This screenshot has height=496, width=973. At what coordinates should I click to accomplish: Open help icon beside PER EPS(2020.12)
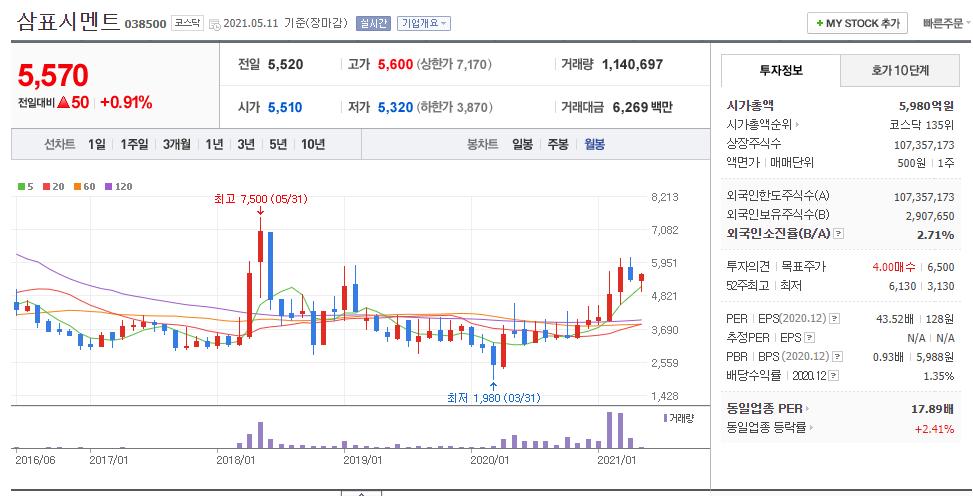[835, 318]
